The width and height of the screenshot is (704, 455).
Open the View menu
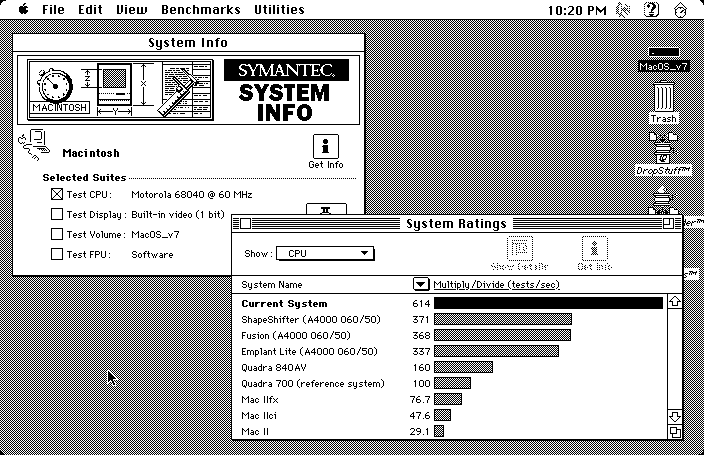(132, 9)
